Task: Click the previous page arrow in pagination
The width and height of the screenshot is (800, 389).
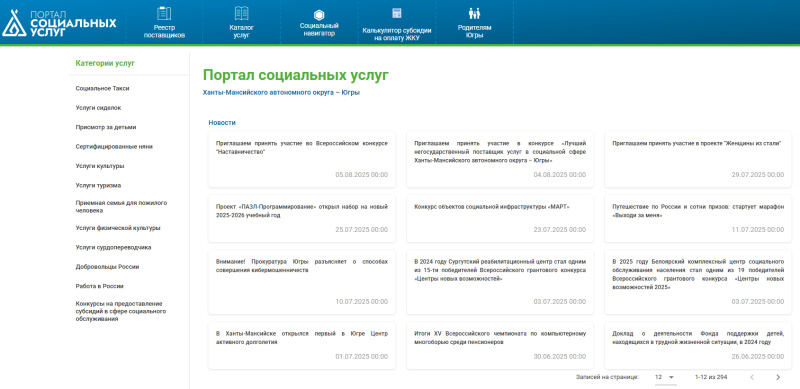Action: tap(752, 377)
